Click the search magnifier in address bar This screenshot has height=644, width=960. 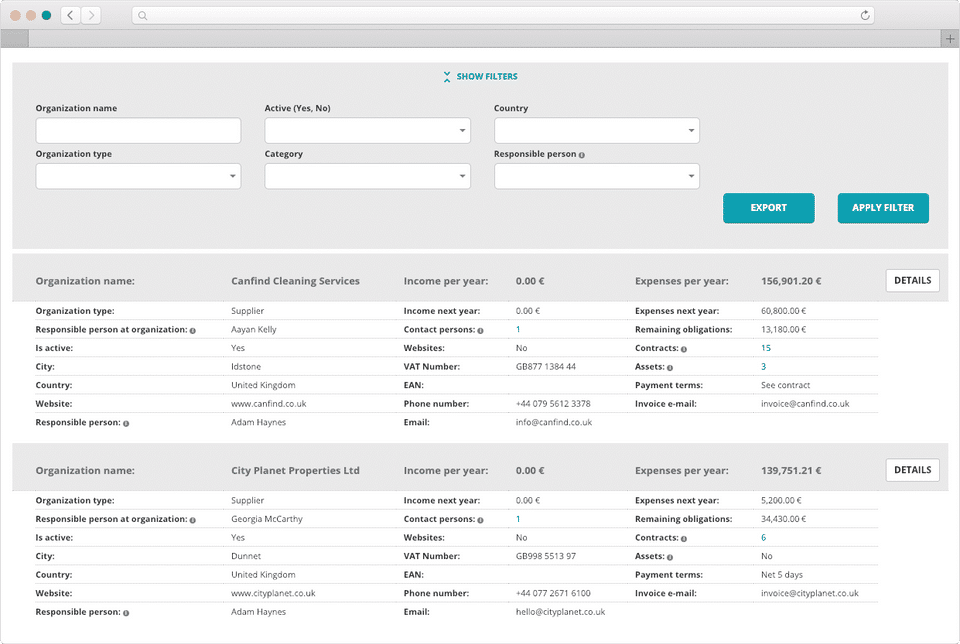(x=143, y=16)
